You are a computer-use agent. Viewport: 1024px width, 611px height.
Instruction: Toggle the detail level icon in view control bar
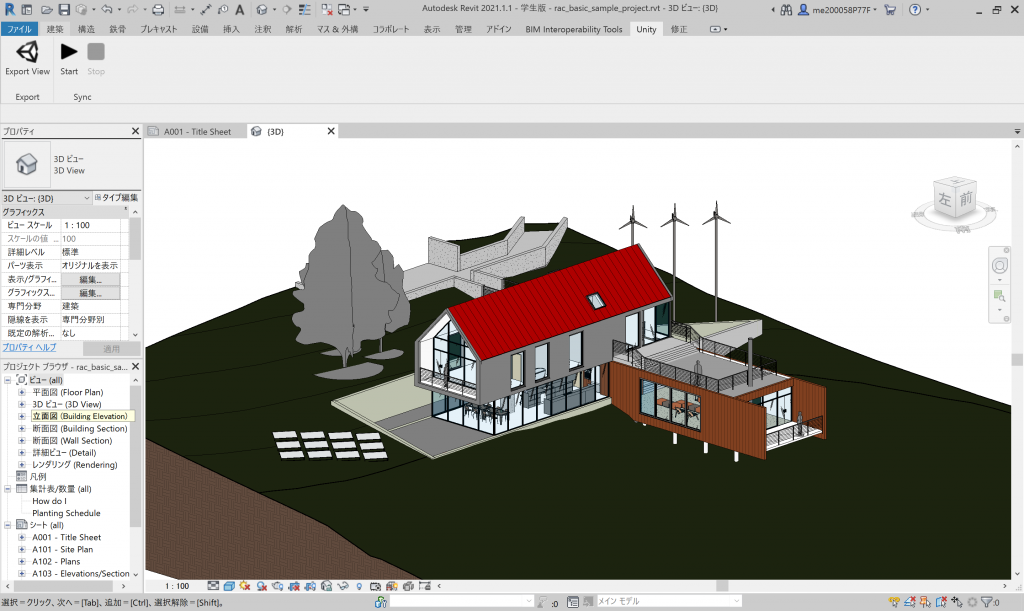[212, 586]
